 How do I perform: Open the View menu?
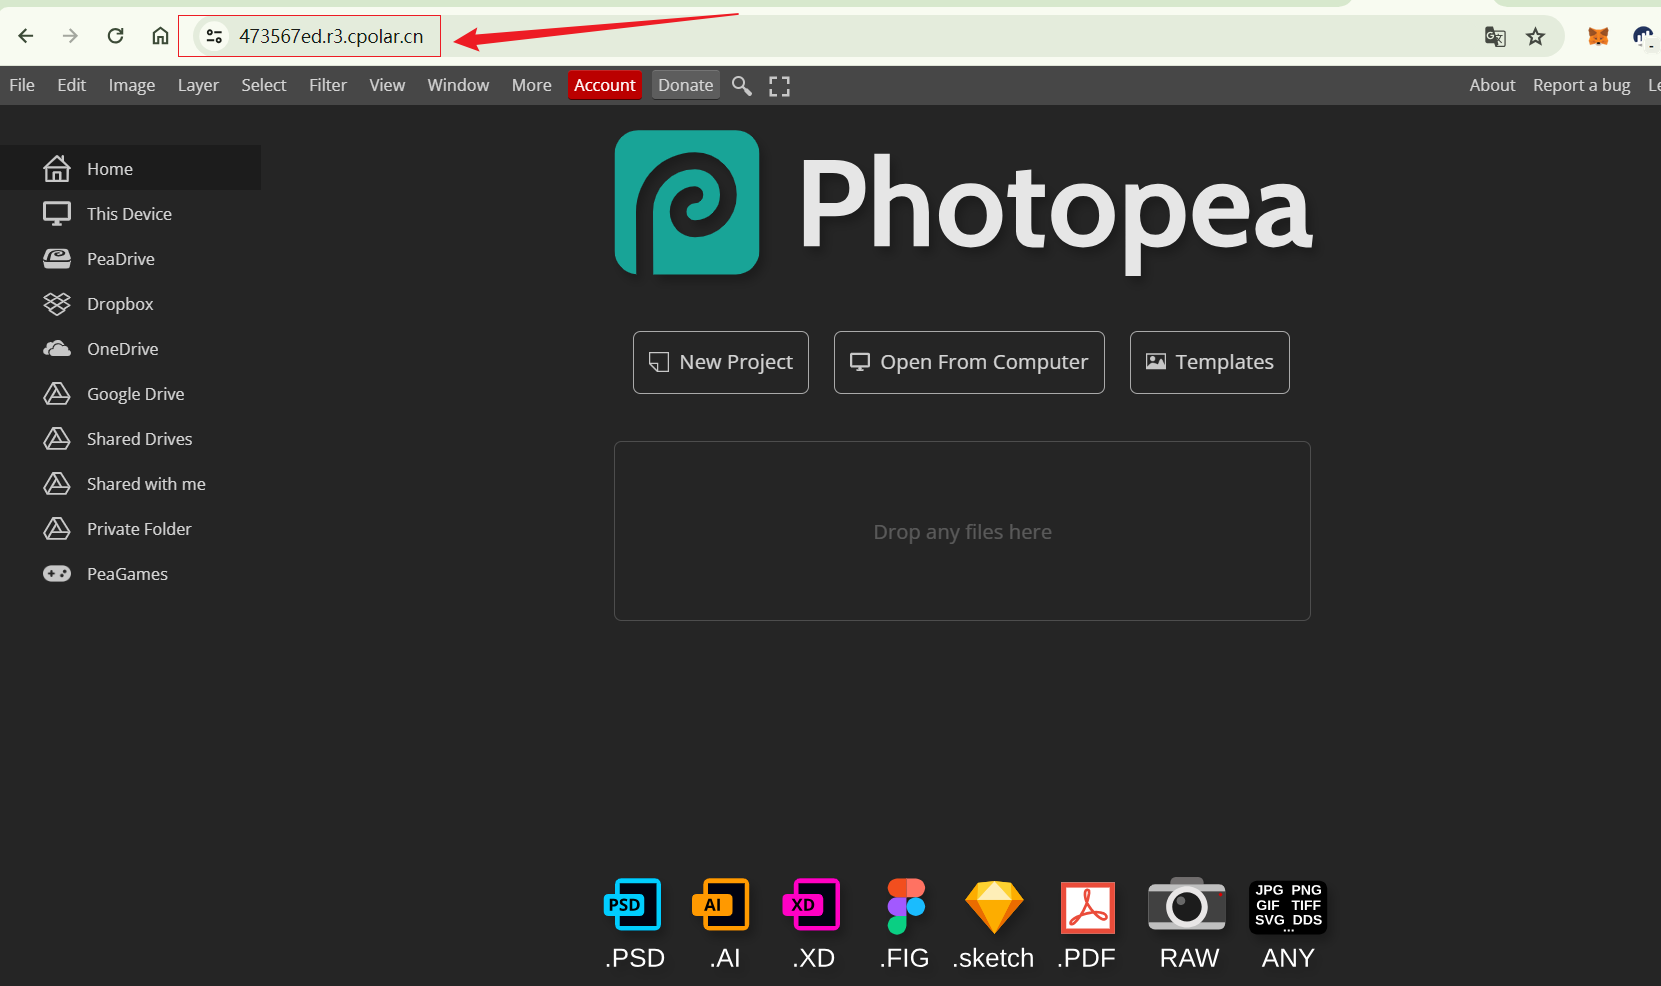[x=387, y=86]
